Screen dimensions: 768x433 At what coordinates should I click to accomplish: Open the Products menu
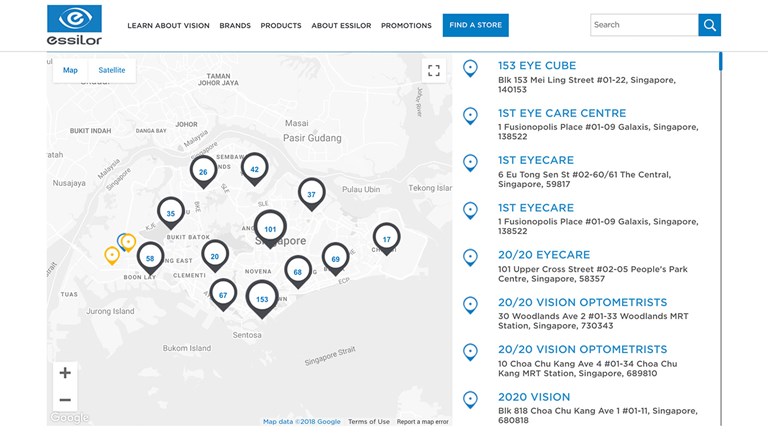[x=281, y=25]
